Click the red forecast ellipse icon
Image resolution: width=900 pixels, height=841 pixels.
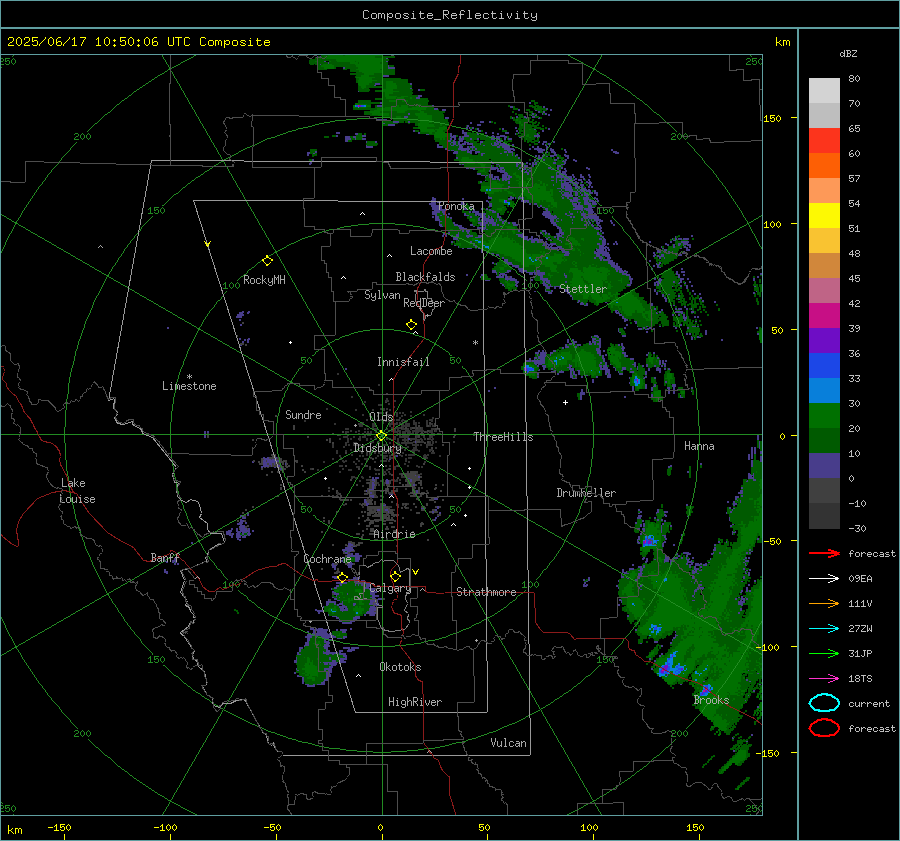(x=824, y=728)
